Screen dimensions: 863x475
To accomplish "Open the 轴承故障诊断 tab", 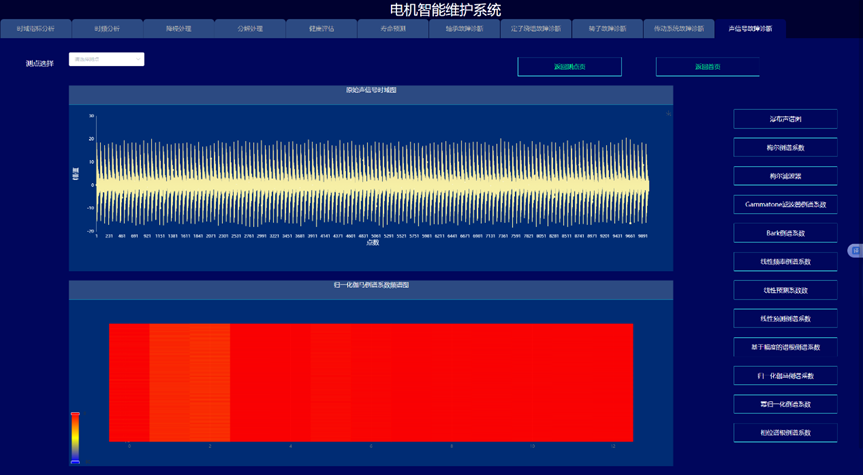I will pos(464,29).
